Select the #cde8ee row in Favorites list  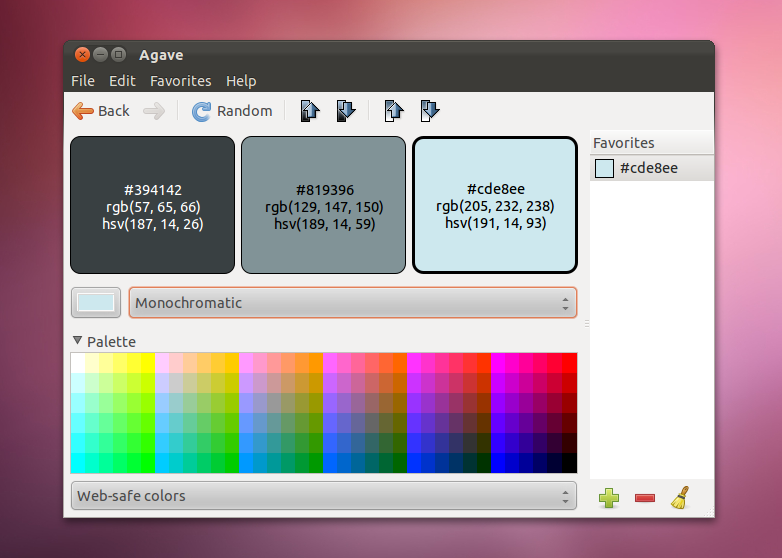pyautogui.click(x=652, y=168)
